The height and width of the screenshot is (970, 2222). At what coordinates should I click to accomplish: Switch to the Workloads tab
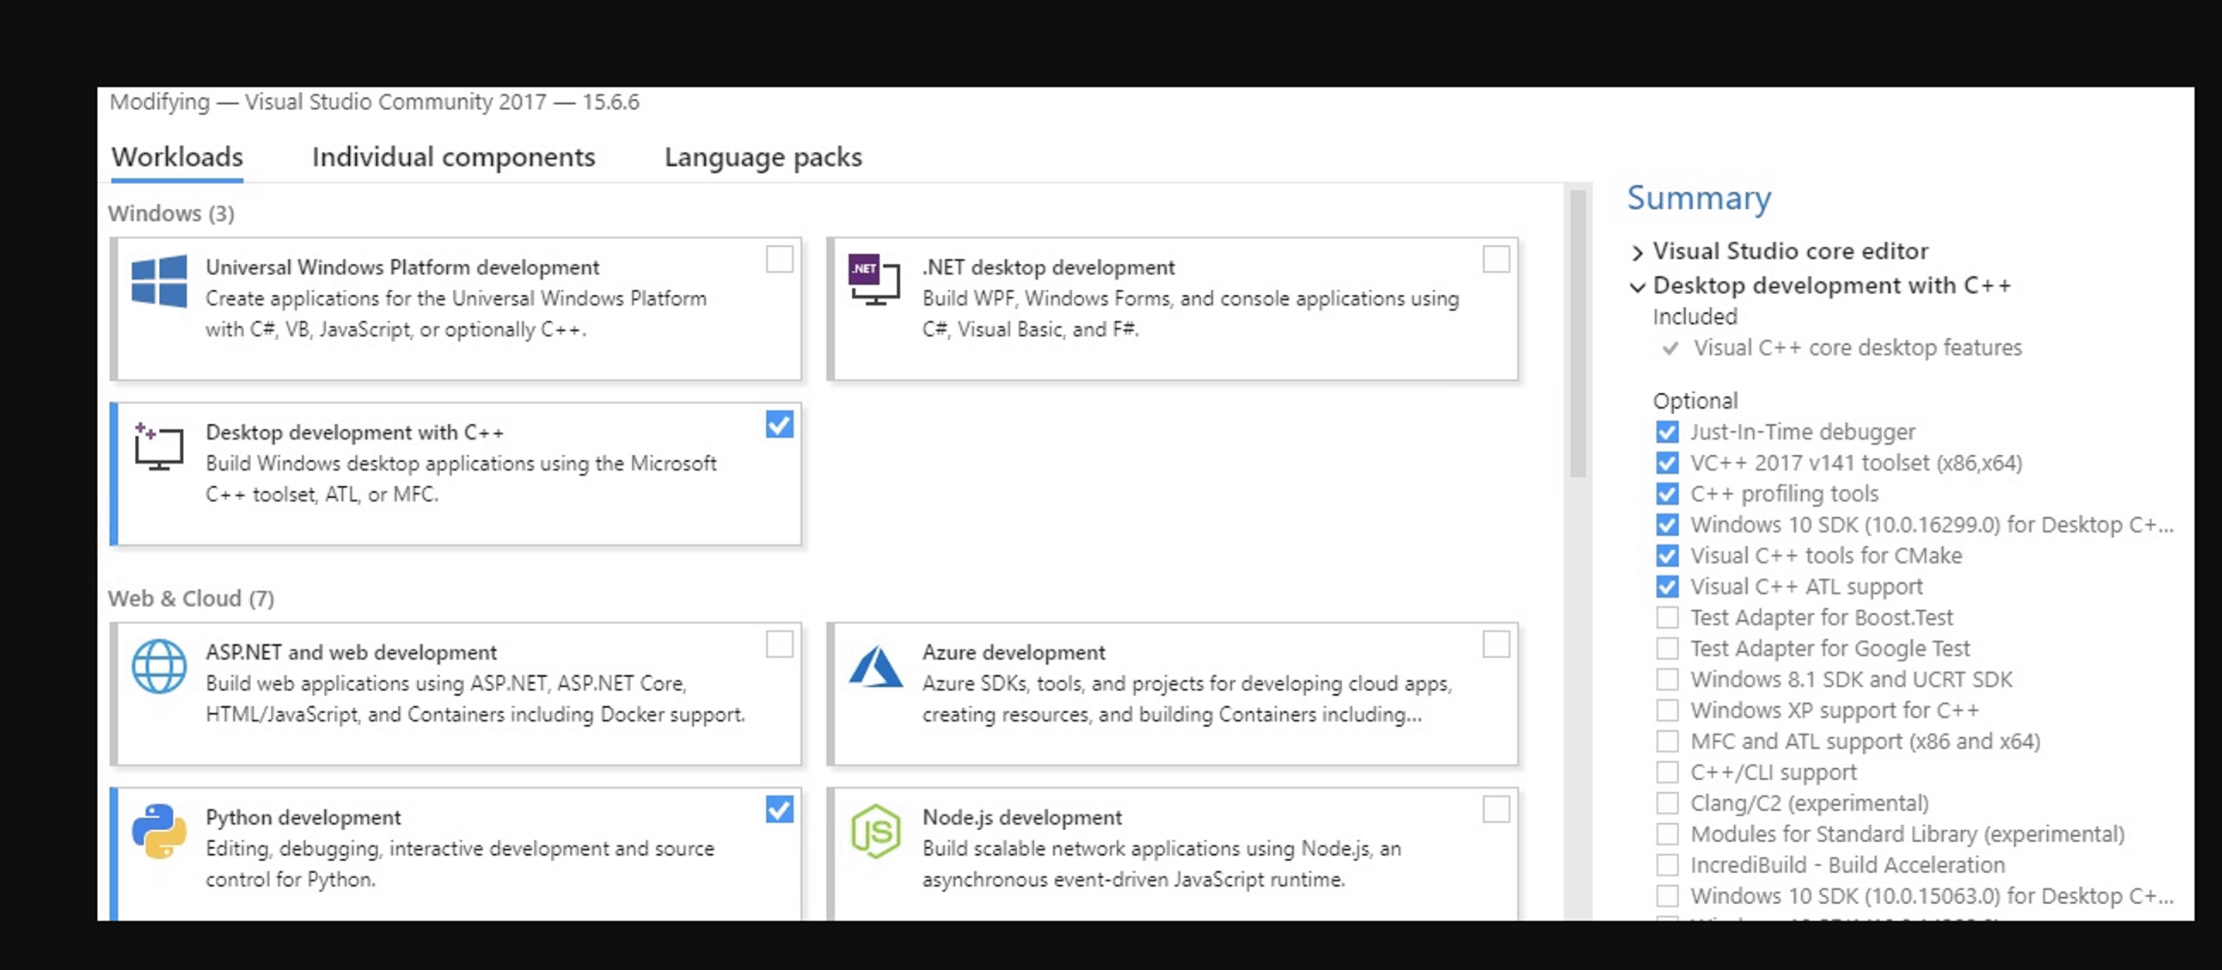177,157
